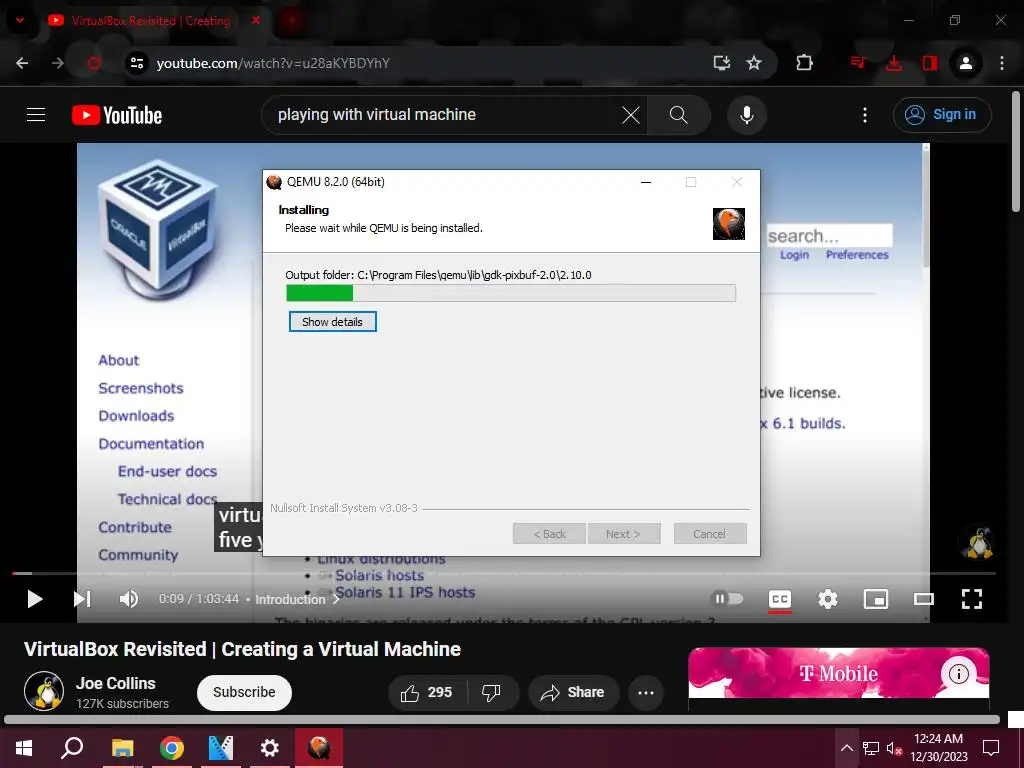The width and height of the screenshot is (1024, 768).
Task: Click the vertical page scrollbar
Action: tap(1016, 152)
